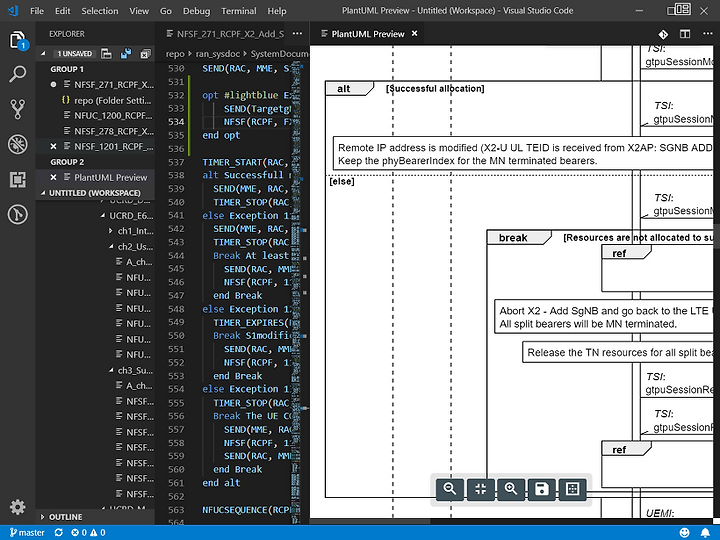Open the Go menu
Screen dimensions: 720x540
pyautogui.click(x=166, y=11)
